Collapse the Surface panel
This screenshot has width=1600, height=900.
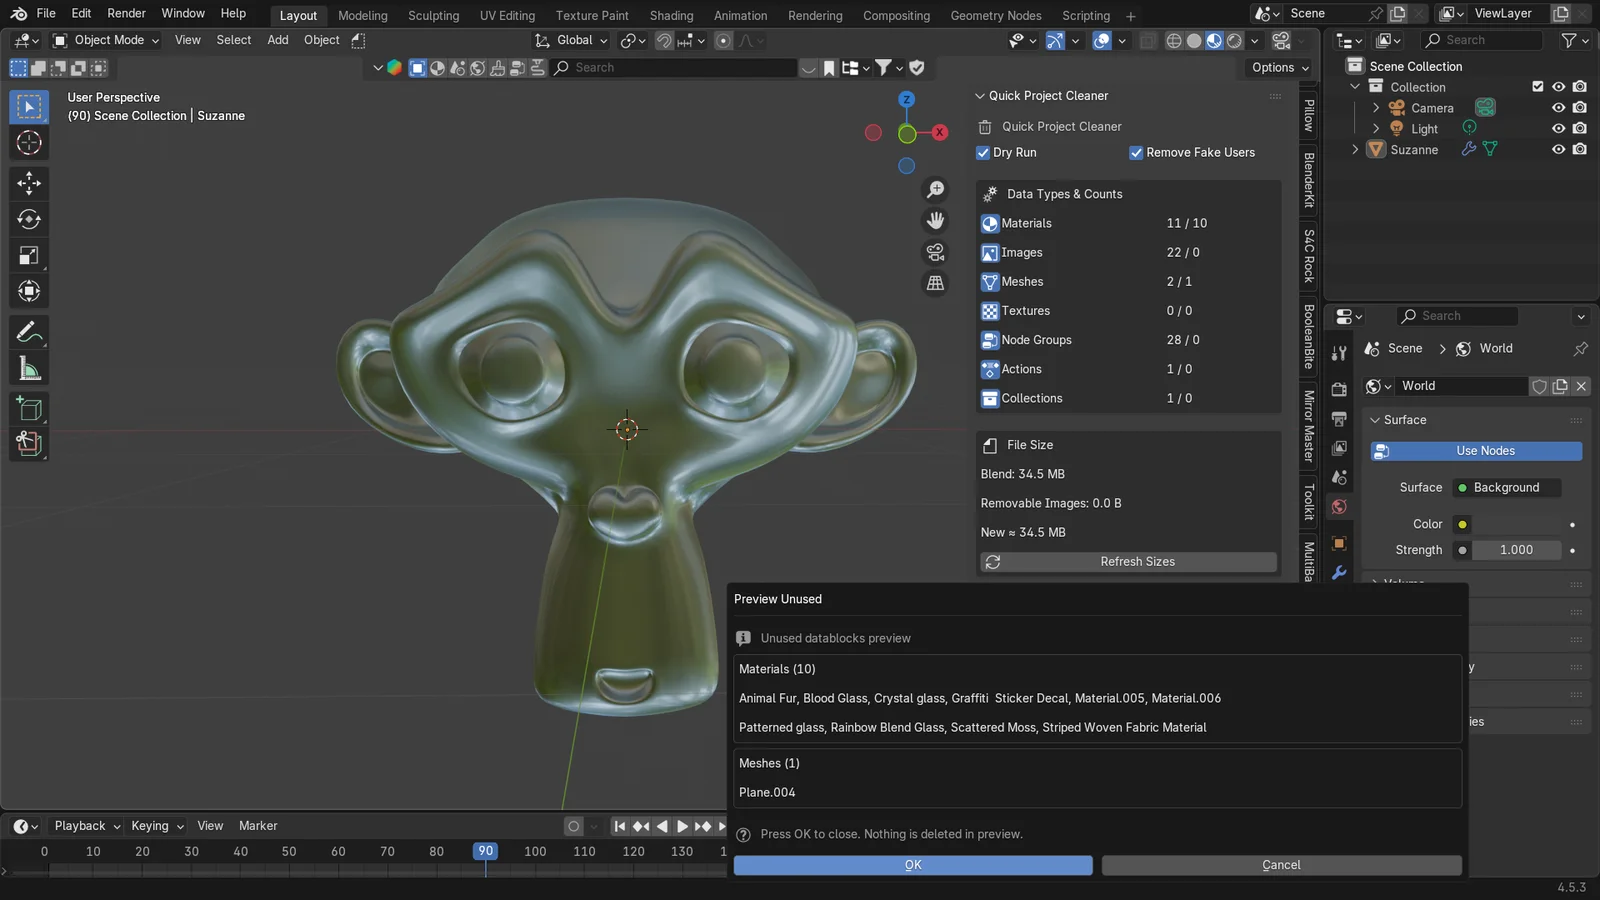click(x=1377, y=419)
